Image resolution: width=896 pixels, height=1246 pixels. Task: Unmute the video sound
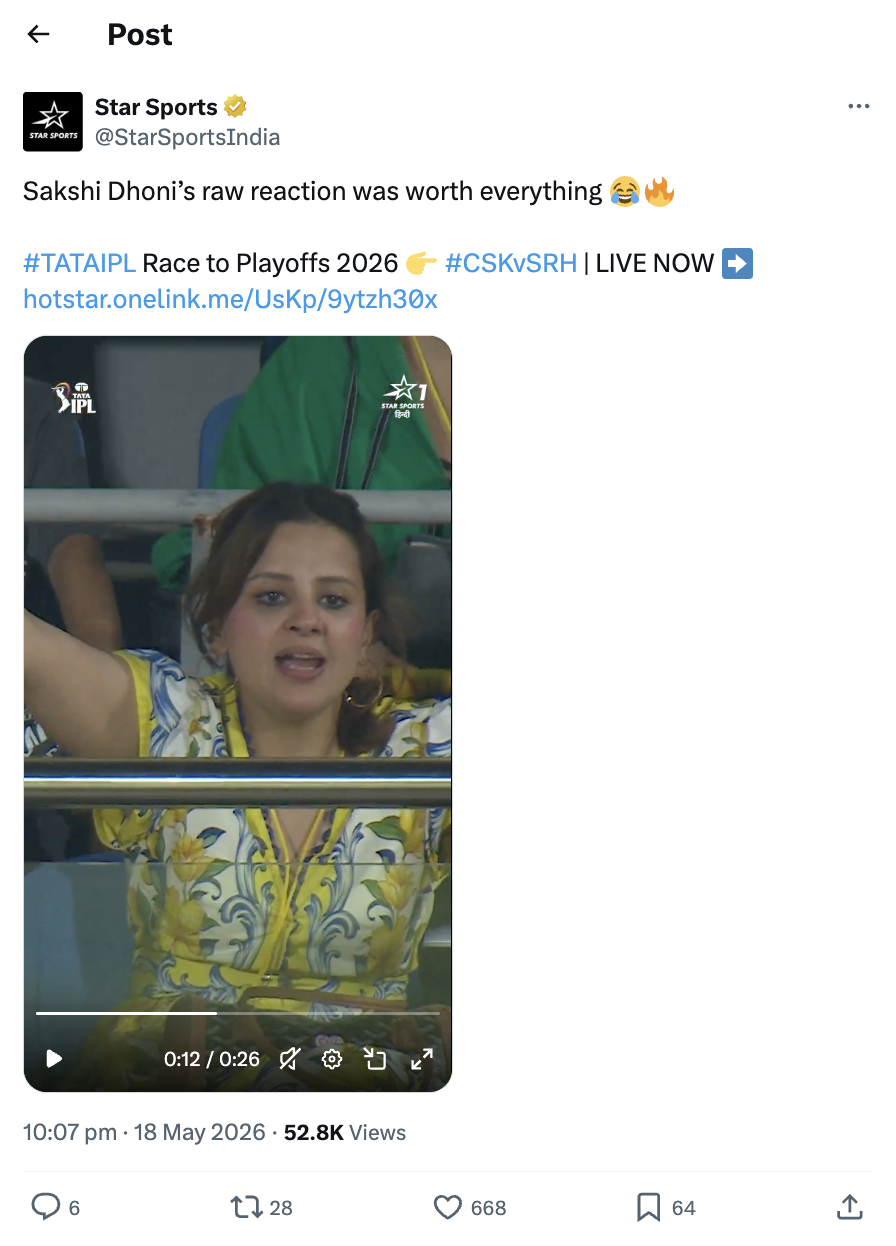(290, 1058)
